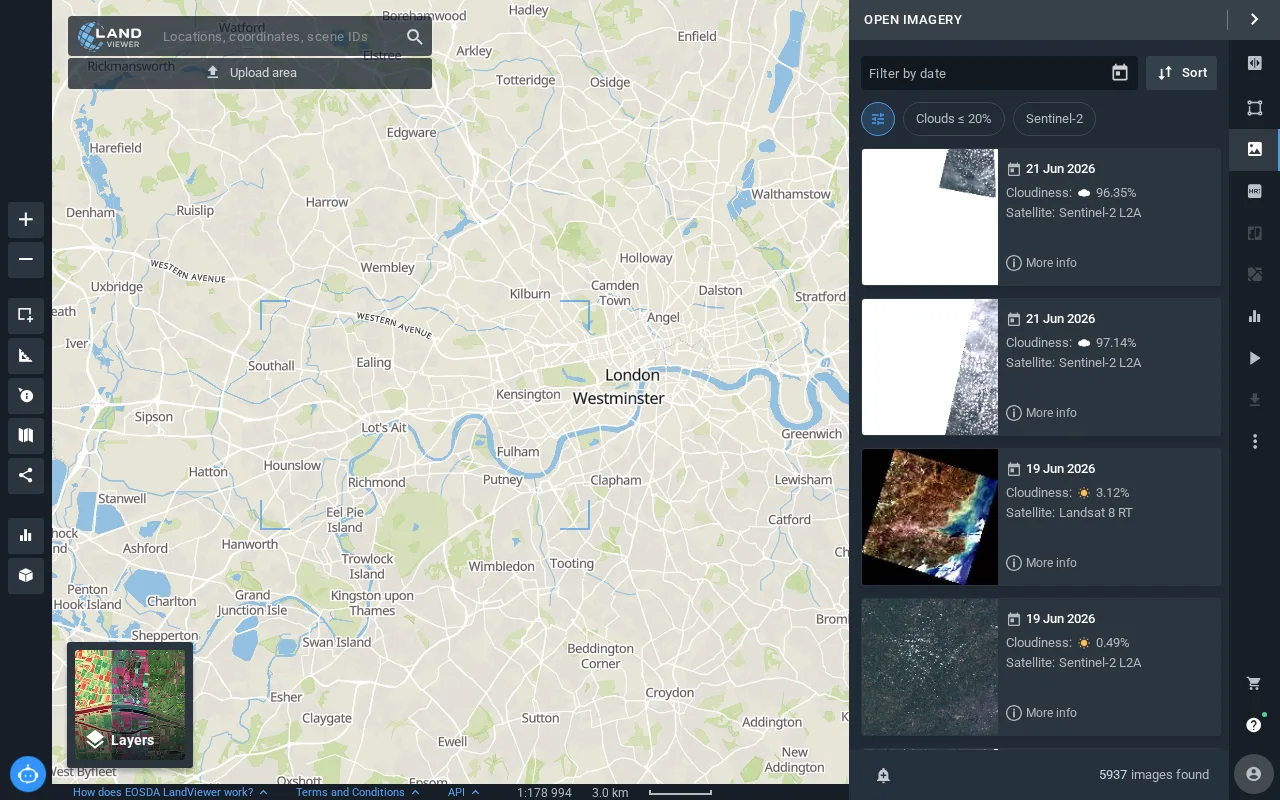Zoom out of the map
Image resolution: width=1280 pixels, height=800 pixels.
click(26, 260)
